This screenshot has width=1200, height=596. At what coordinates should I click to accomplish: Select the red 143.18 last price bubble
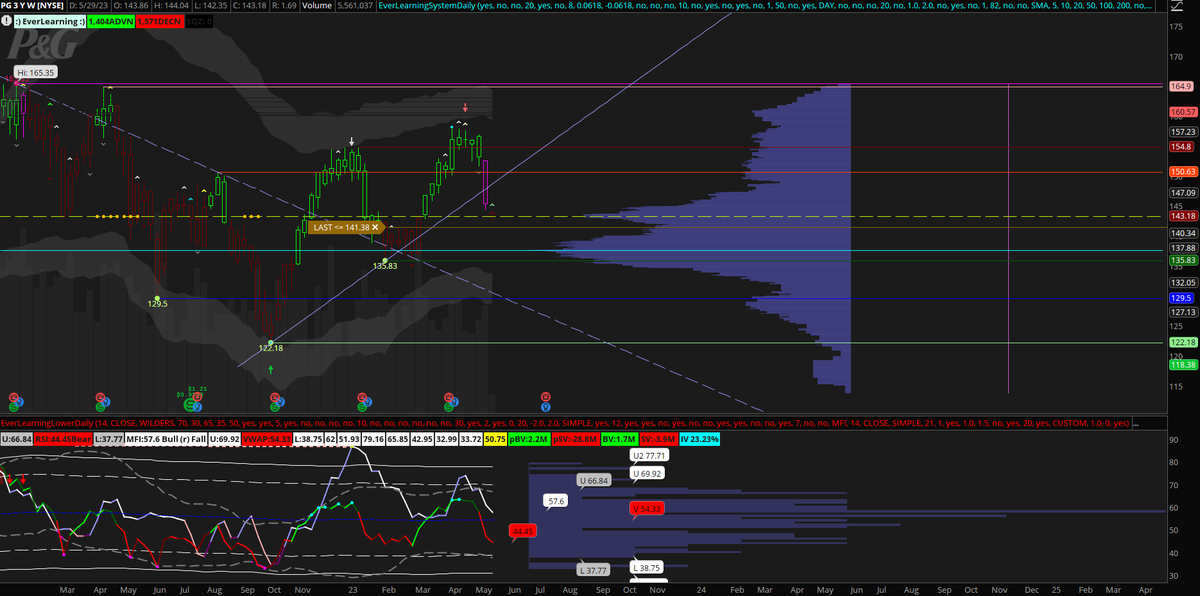coord(1183,216)
